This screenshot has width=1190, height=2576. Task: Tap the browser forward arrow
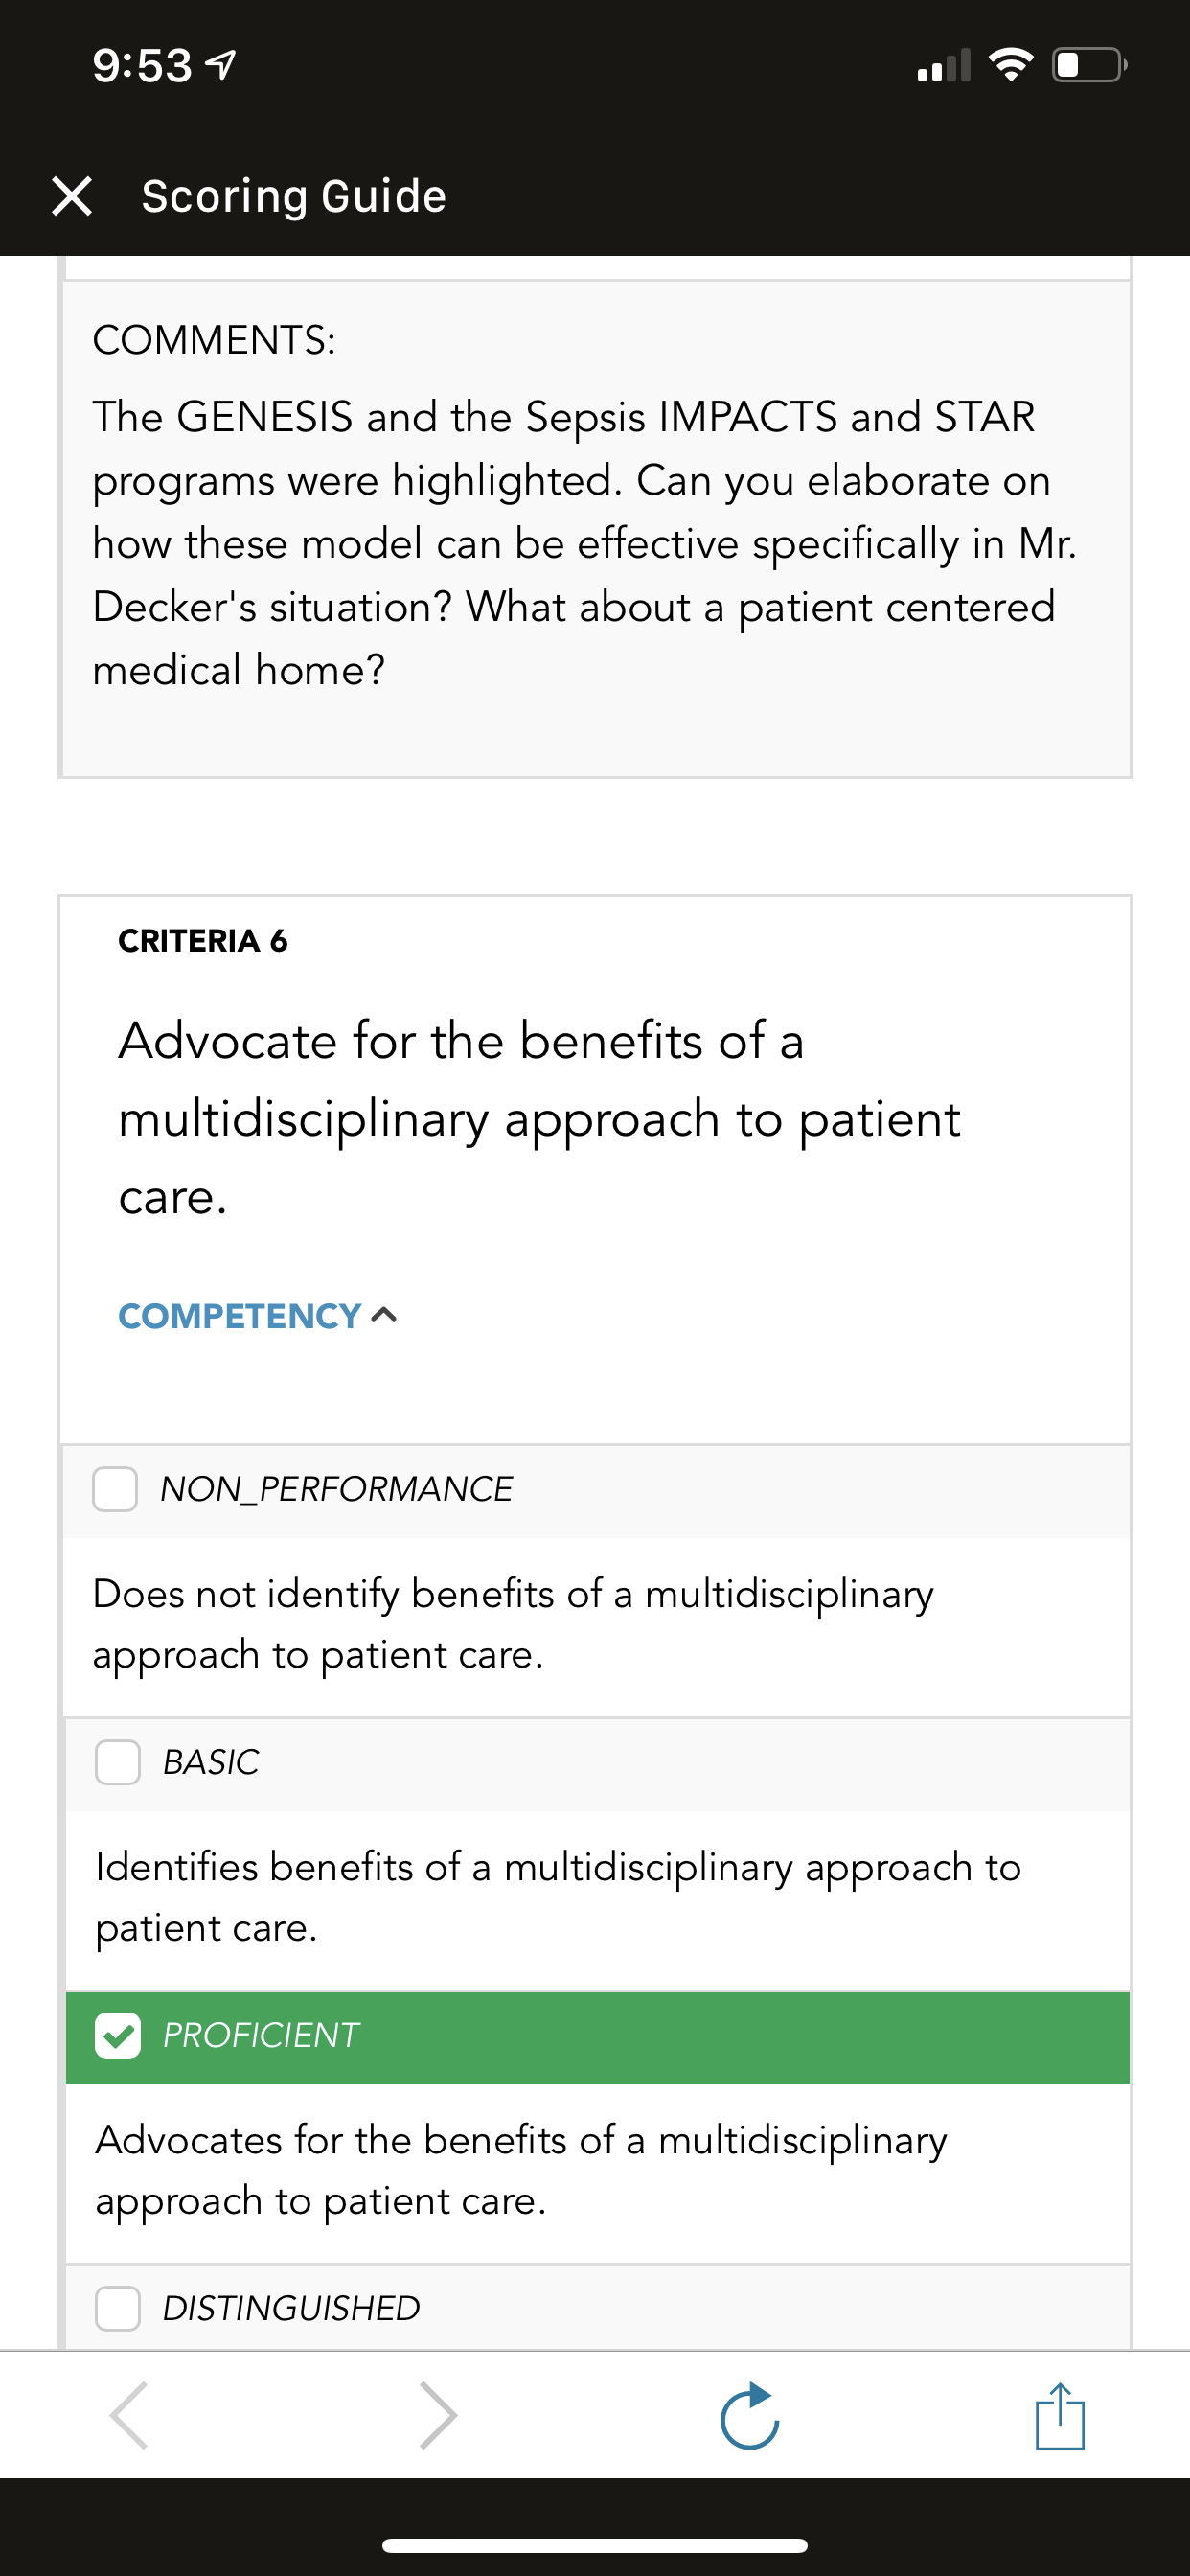pyautogui.click(x=438, y=2415)
